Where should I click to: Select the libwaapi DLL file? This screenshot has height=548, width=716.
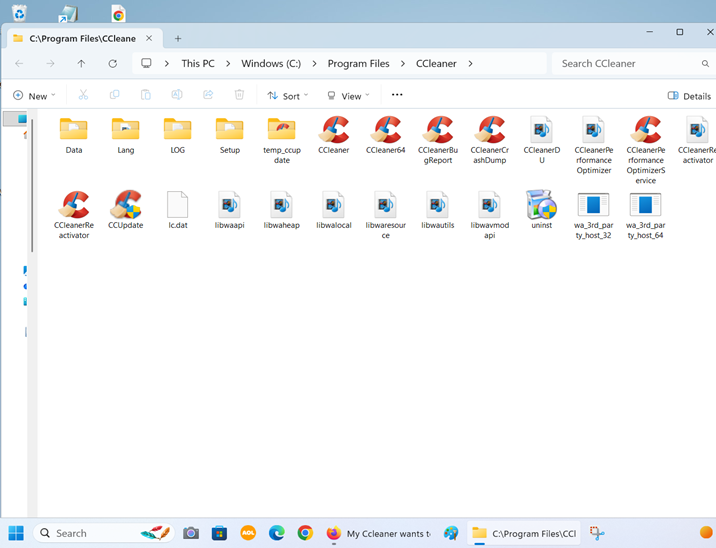(x=230, y=205)
